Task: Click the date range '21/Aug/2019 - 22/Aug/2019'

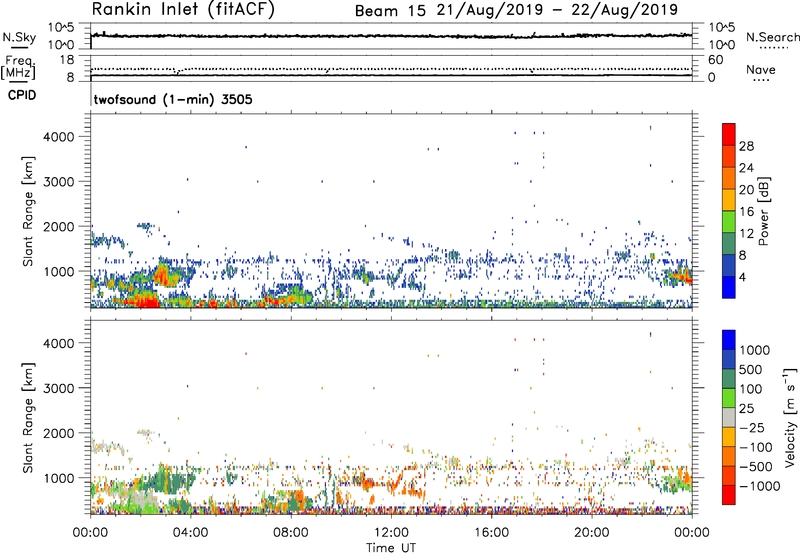Action: 557,10
